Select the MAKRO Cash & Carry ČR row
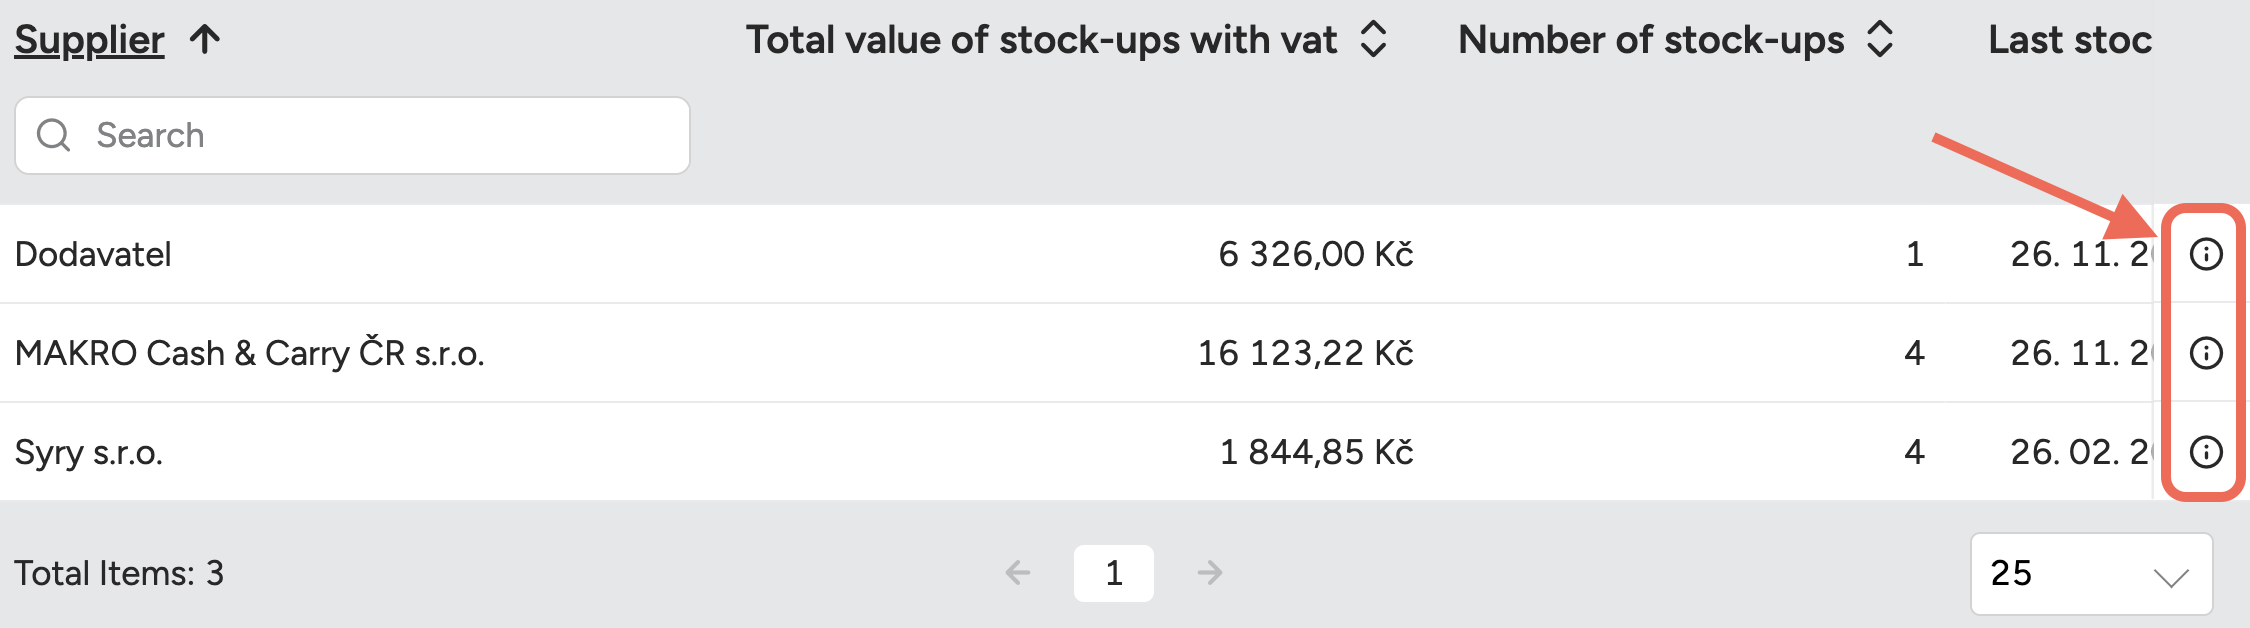 (249, 353)
